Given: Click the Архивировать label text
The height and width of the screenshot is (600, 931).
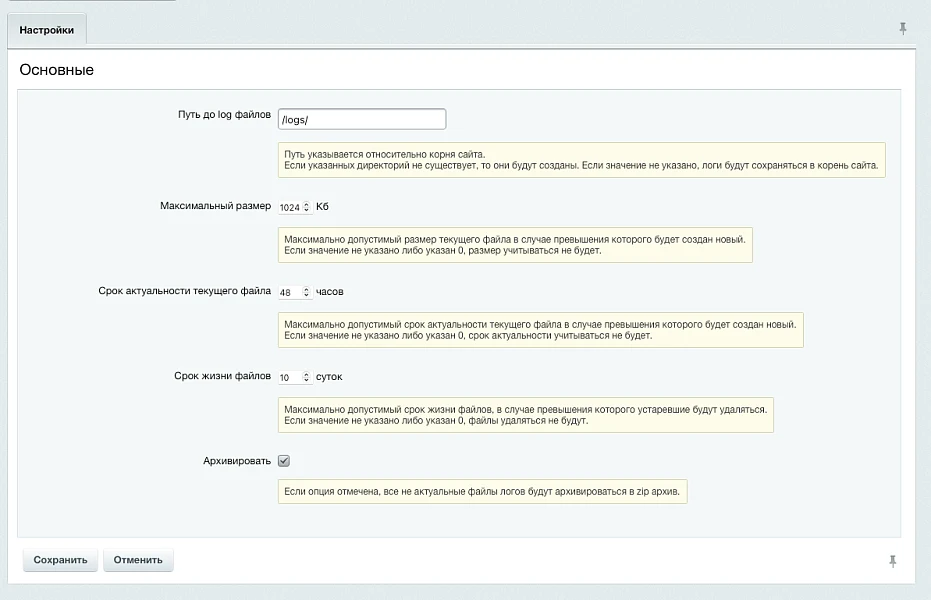Looking at the screenshot, I should [237, 461].
